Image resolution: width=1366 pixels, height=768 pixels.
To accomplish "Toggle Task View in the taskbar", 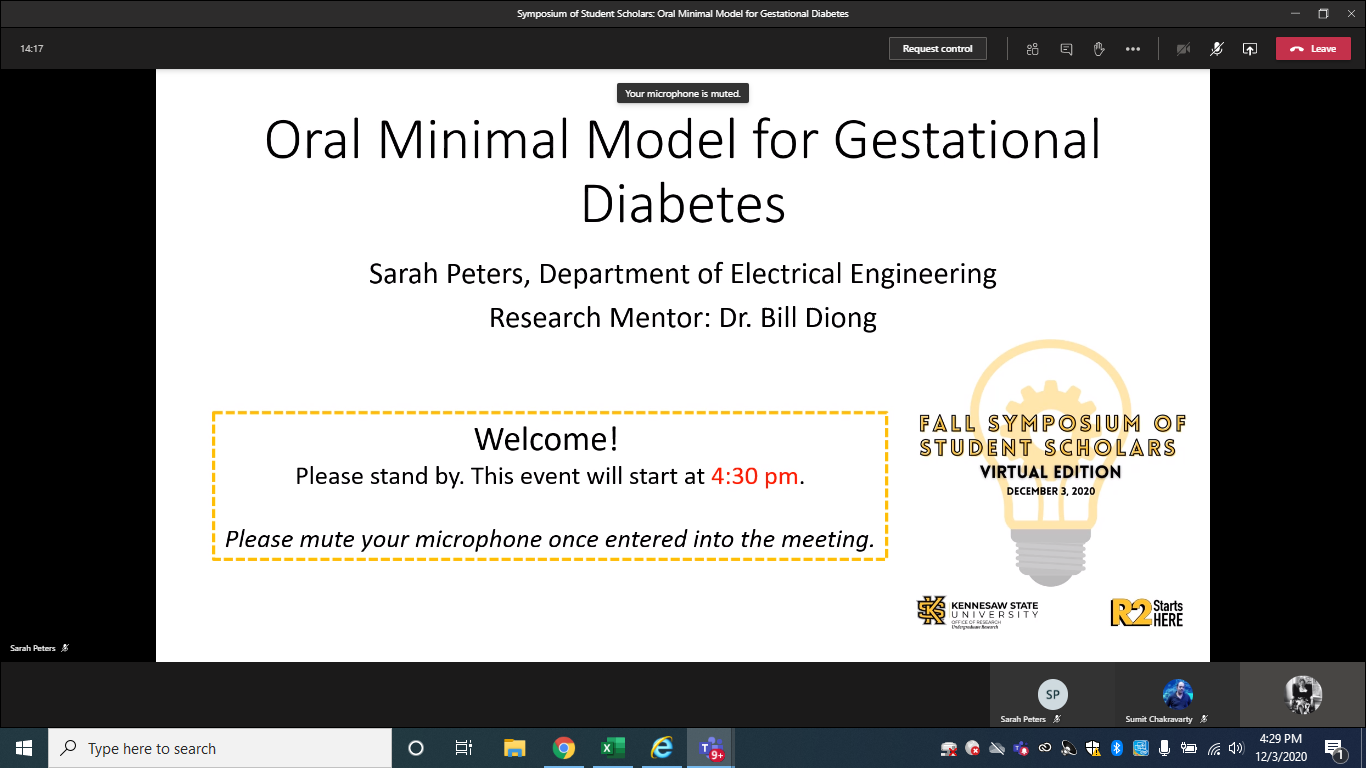I will (464, 748).
